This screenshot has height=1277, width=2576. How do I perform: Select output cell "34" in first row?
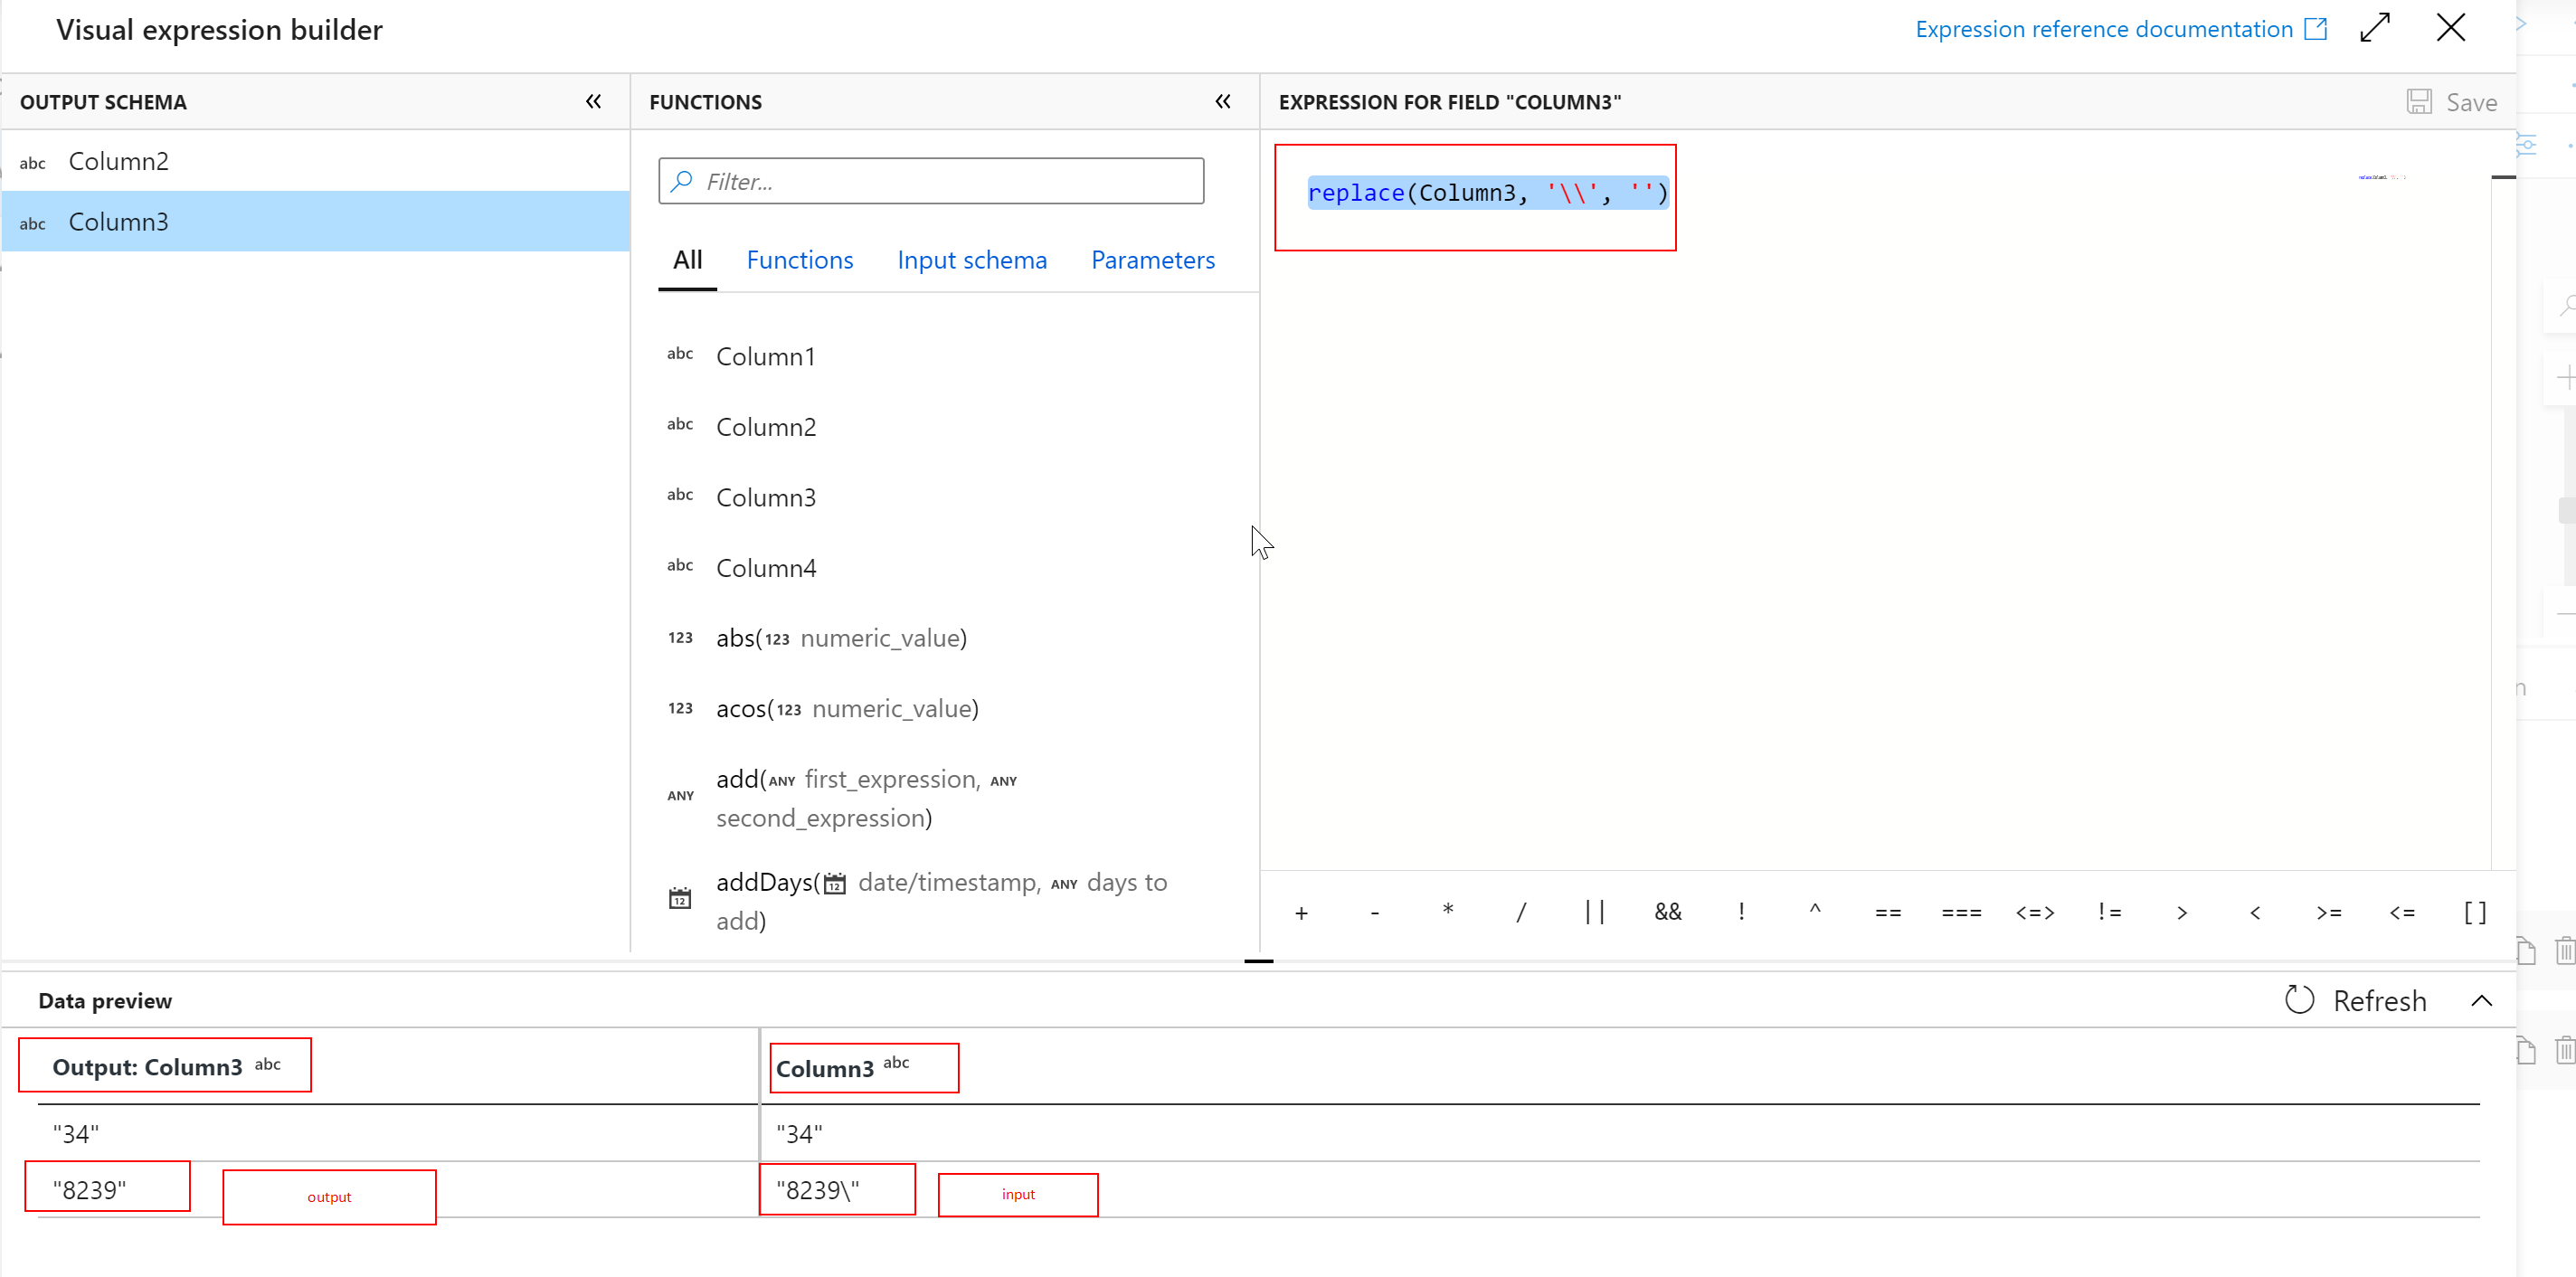pos(76,1133)
